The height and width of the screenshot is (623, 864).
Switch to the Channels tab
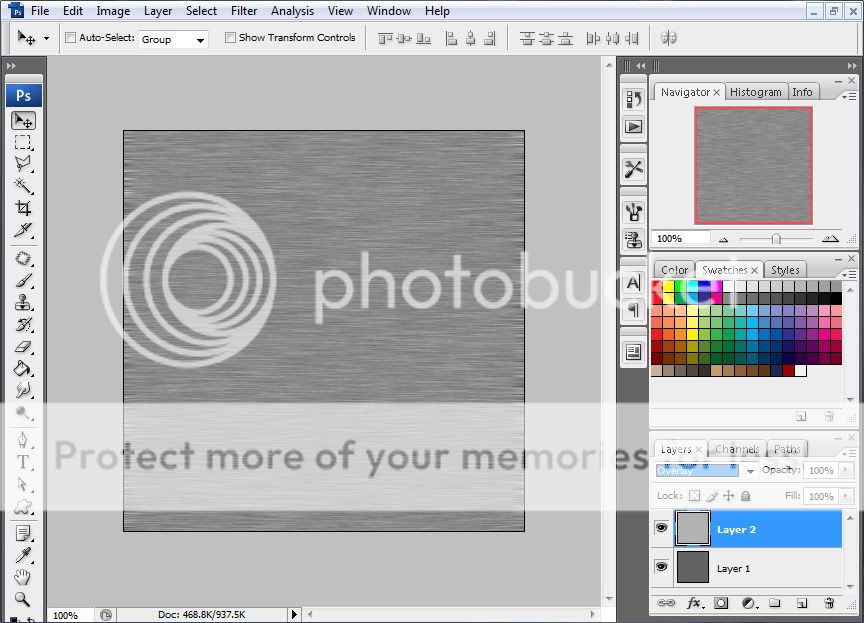(x=737, y=449)
